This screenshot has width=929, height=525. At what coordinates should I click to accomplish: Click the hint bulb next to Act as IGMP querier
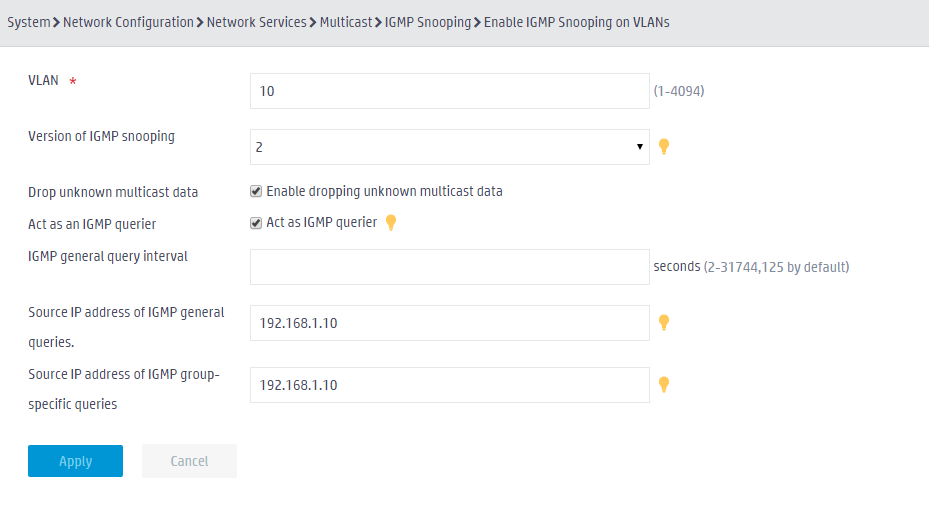390,222
